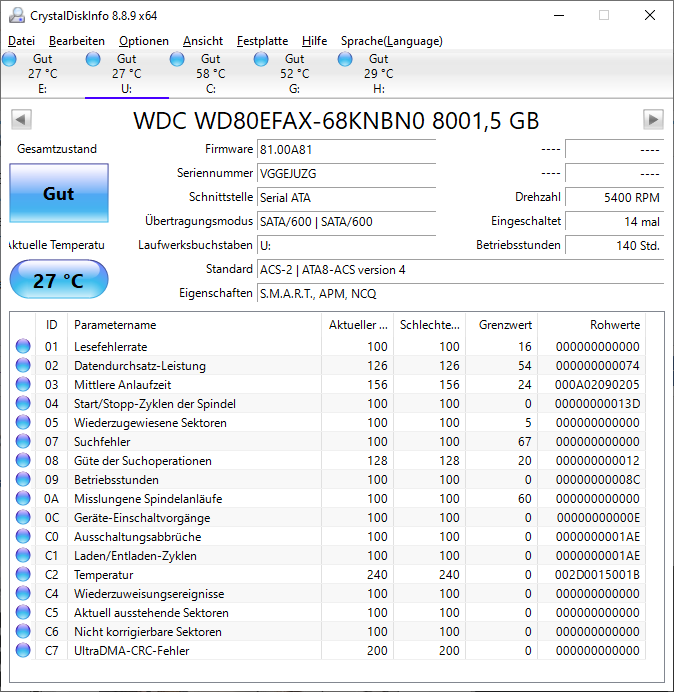674x692 pixels.
Task: Click status icon of Güte der Suchoperationen
Action: [23, 460]
